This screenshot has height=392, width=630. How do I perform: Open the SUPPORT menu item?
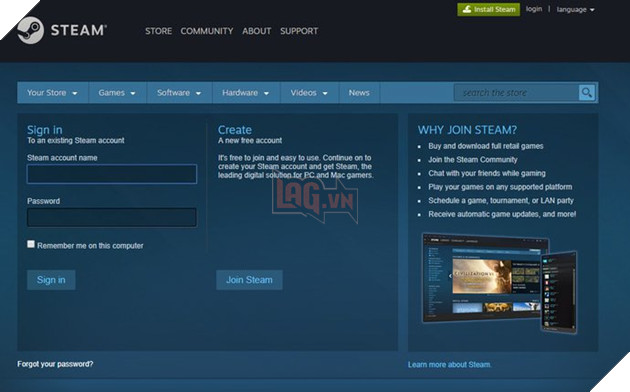click(299, 31)
